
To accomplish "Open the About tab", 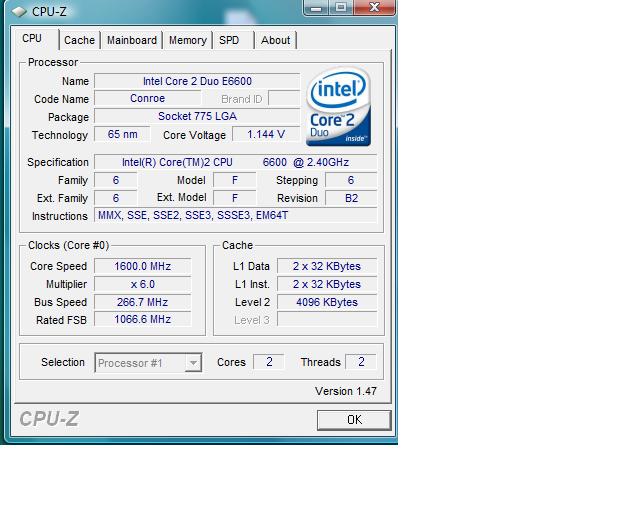I will pos(276,40).
